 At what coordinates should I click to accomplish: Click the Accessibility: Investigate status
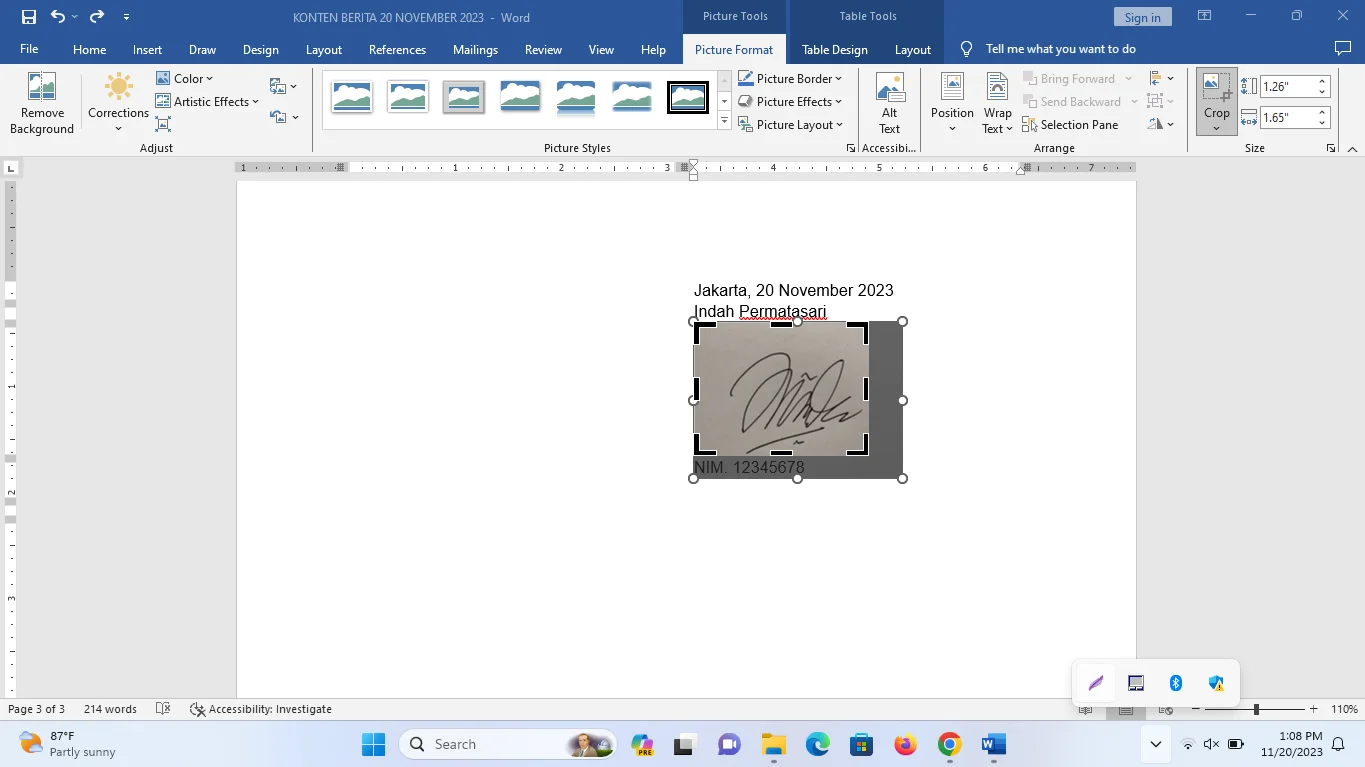261,709
